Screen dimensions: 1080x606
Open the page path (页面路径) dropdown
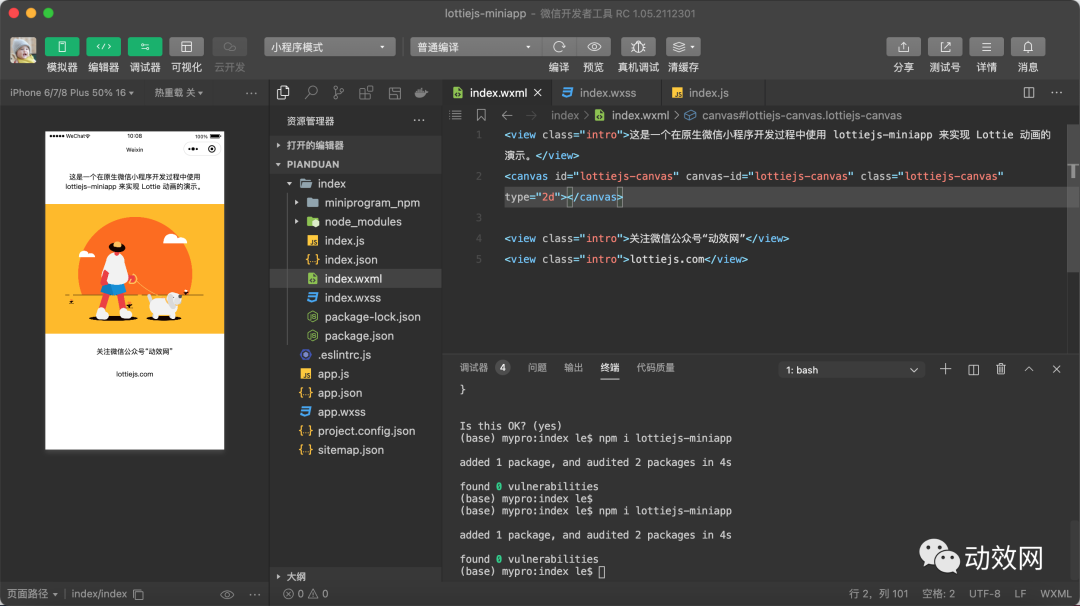[x=32, y=594]
